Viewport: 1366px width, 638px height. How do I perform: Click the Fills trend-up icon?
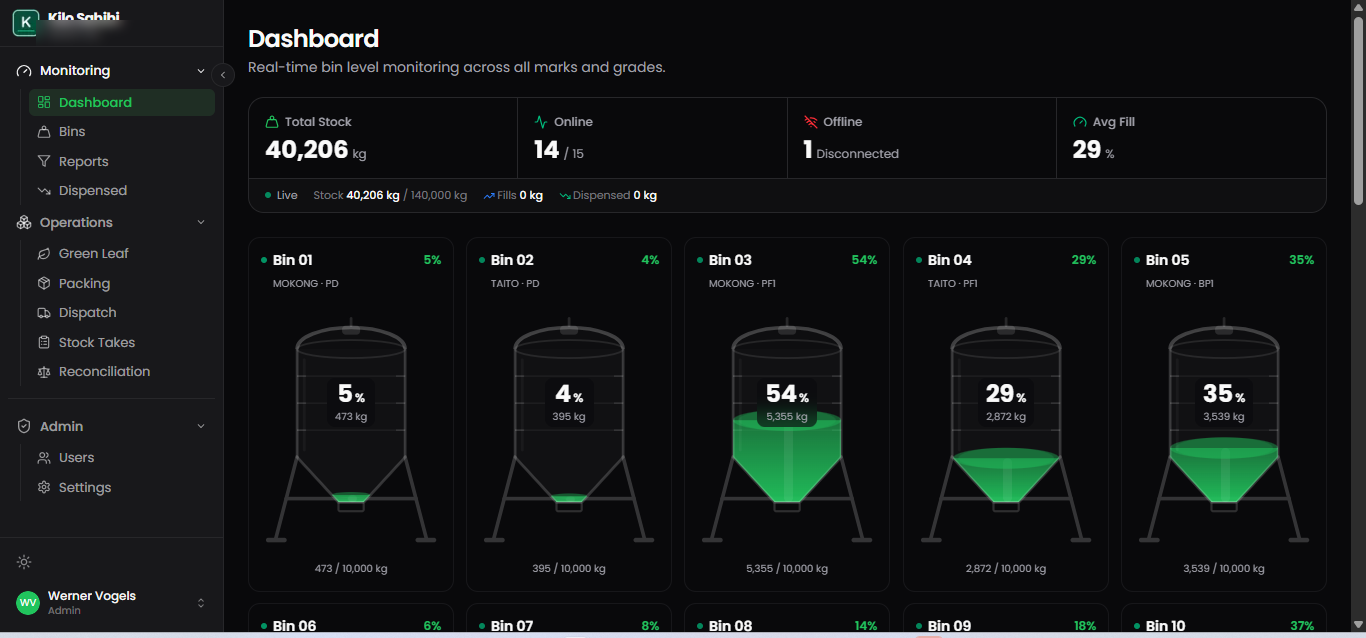(x=489, y=196)
